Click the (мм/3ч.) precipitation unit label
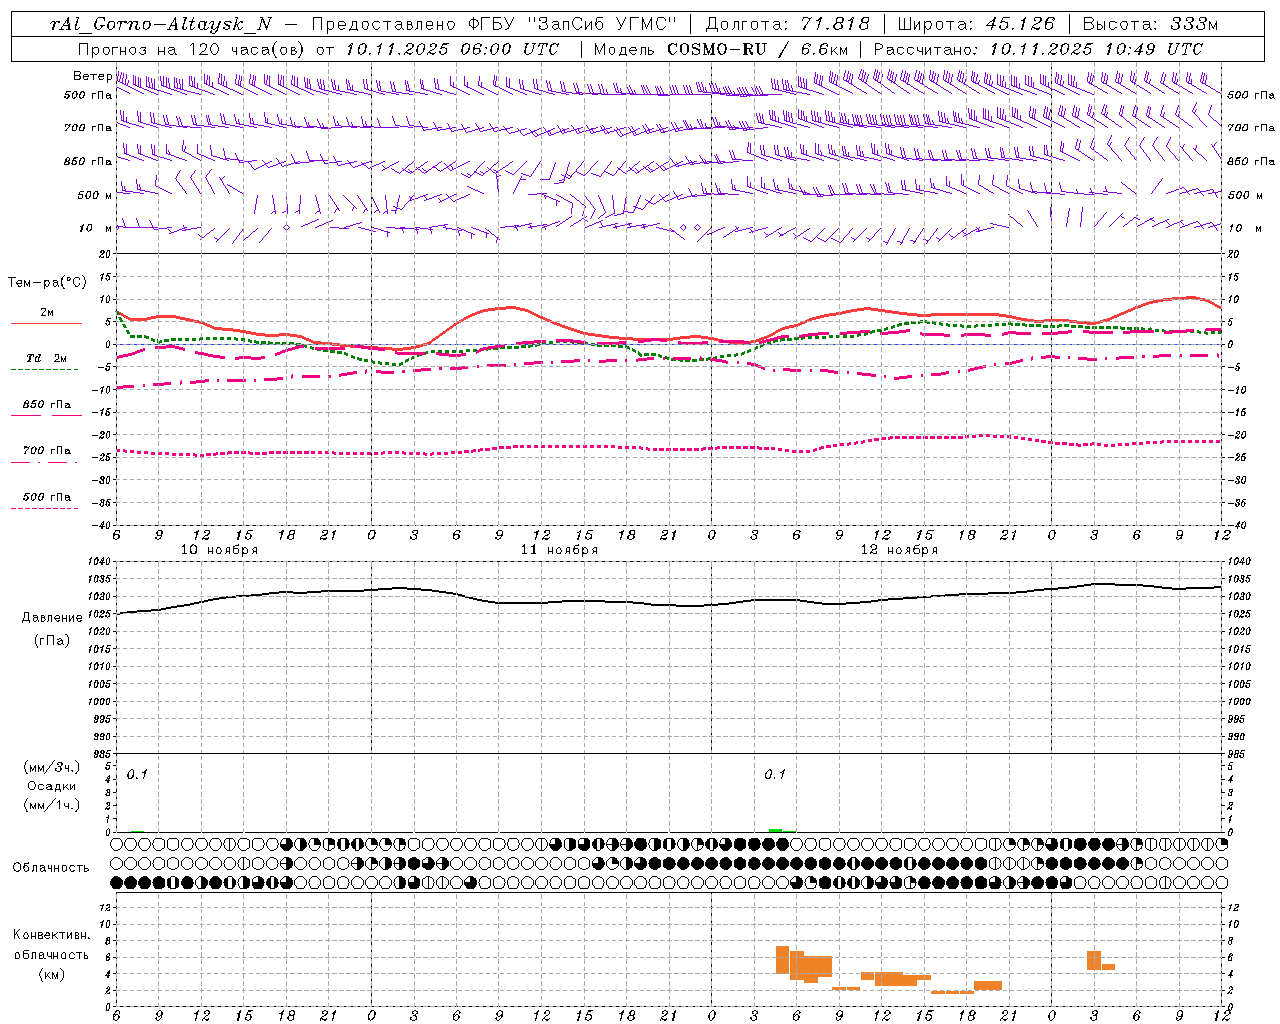This screenshot has height=1024, width=1280. pos(52,768)
